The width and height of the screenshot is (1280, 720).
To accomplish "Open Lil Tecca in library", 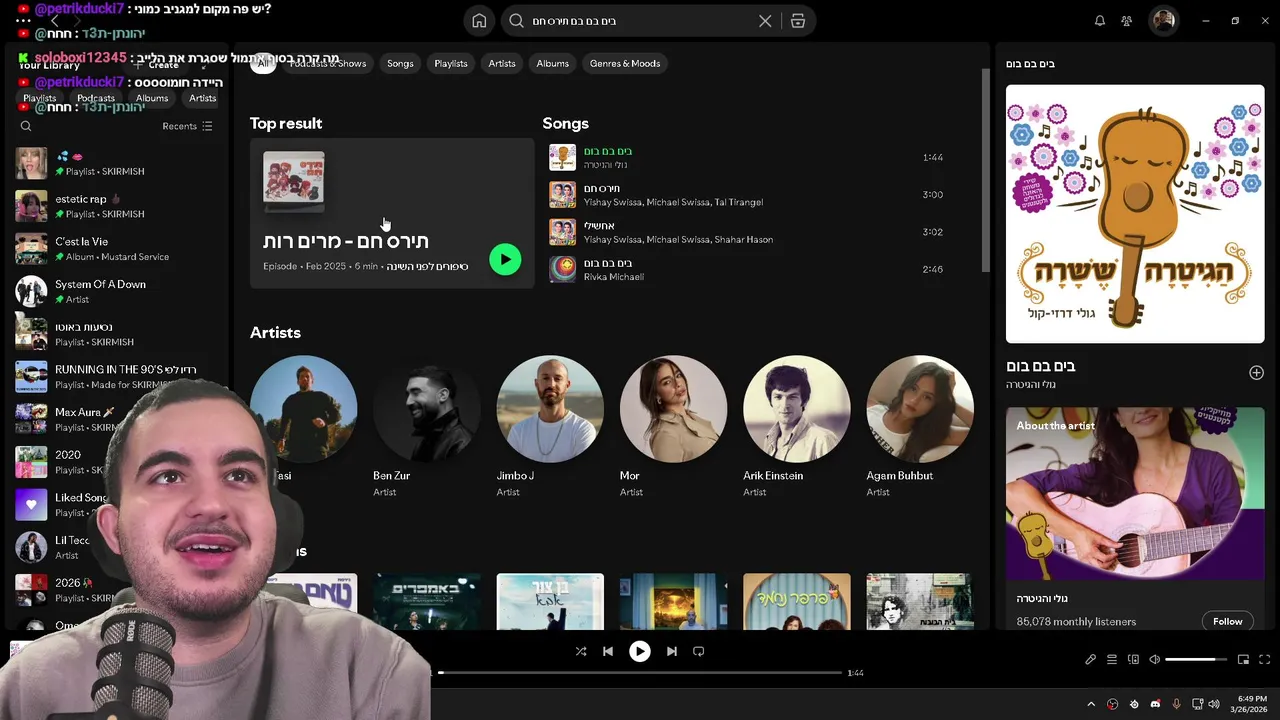I will [60, 547].
